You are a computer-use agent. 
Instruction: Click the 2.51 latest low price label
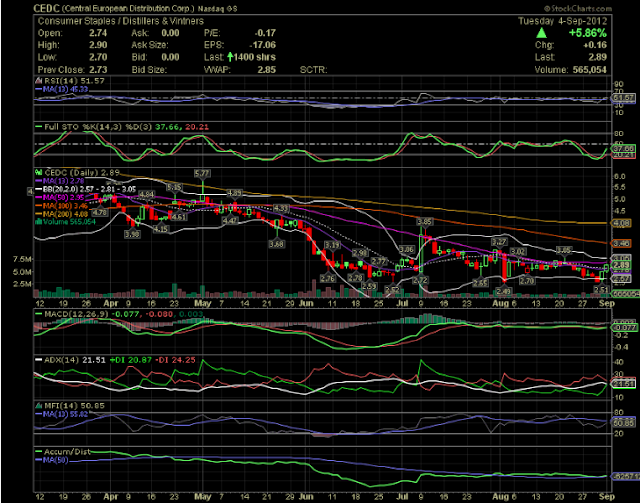pyautogui.click(x=601, y=289)
